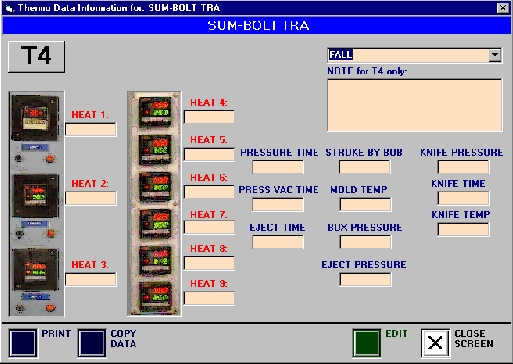Click the HEAT 1 input field
Screen dimensions: 513x364
pyautogui.click(x=91, y=129)
